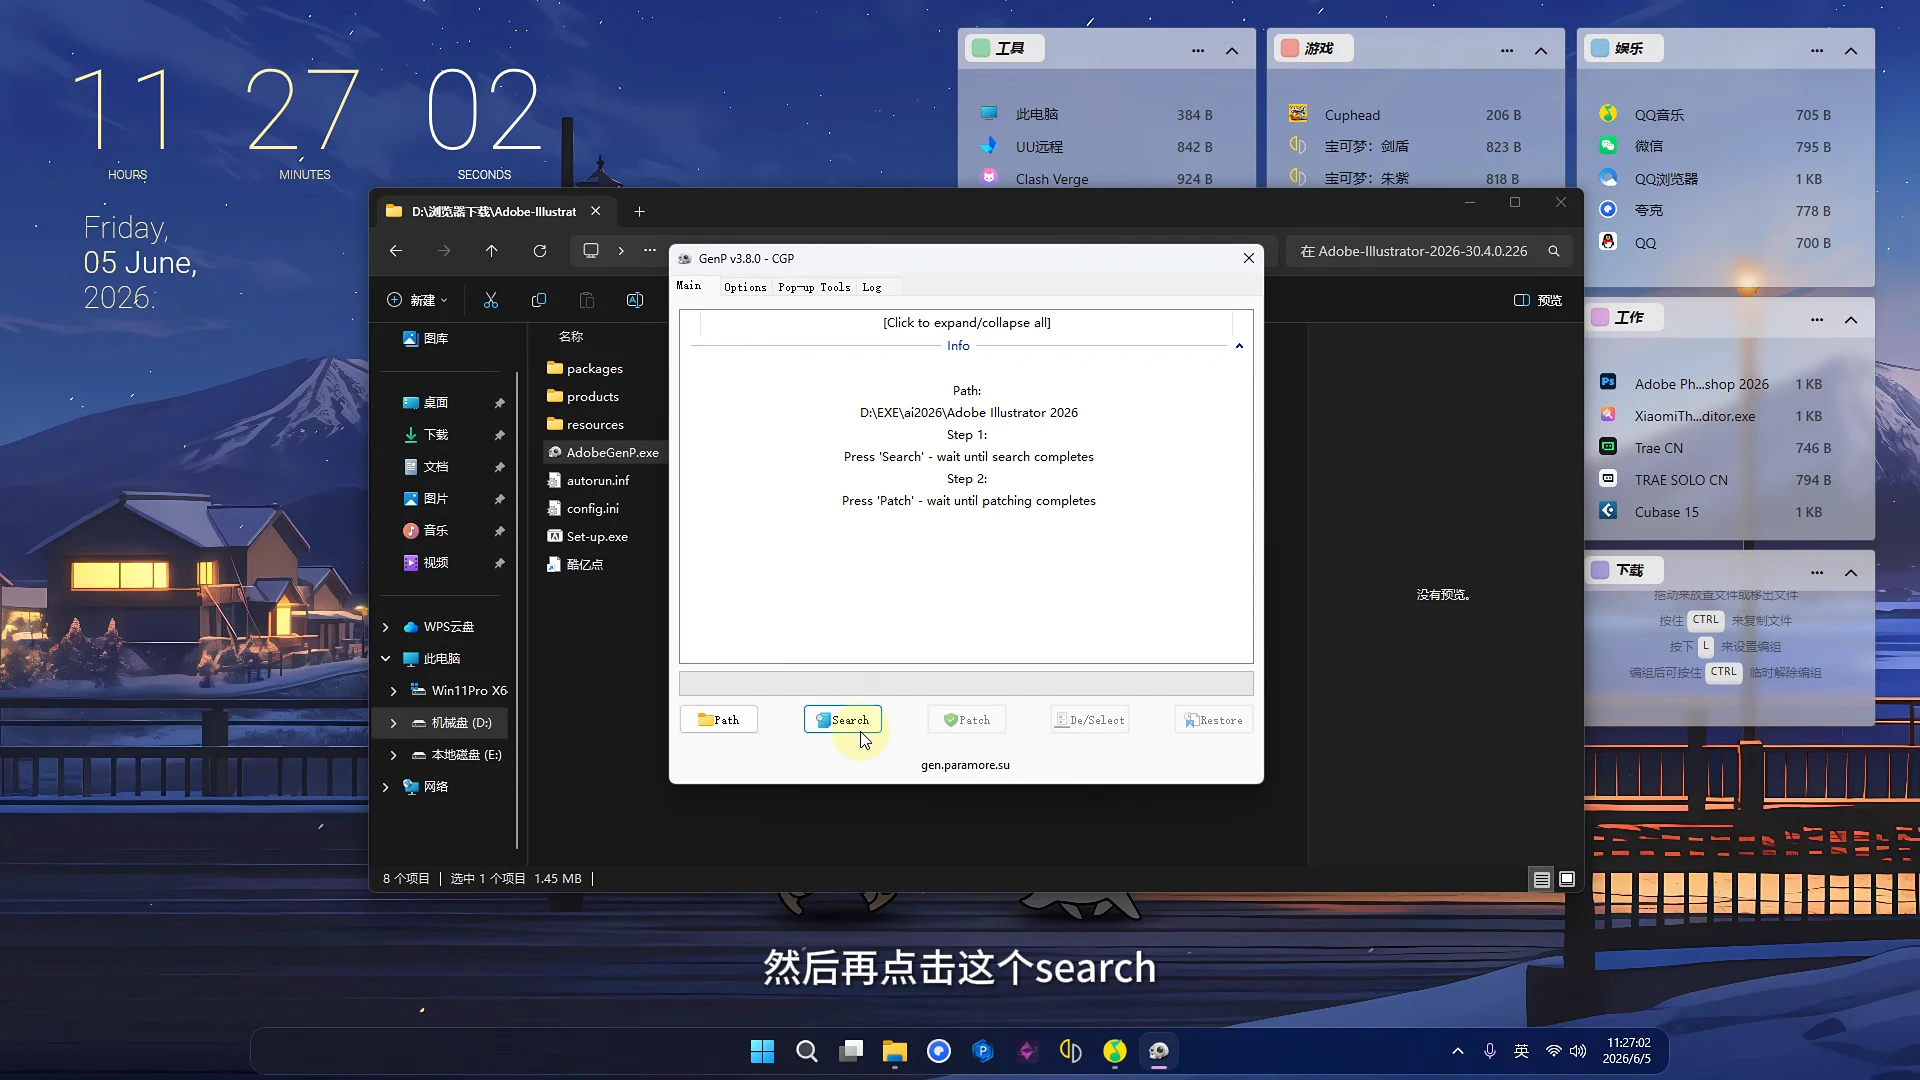
Task: Open the gen.paramore.su link
Action: point(965,765)
